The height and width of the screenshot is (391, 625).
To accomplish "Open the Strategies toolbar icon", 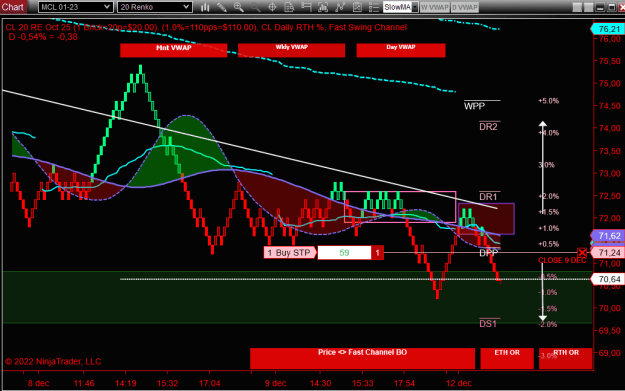I will (x=357, y=7).
